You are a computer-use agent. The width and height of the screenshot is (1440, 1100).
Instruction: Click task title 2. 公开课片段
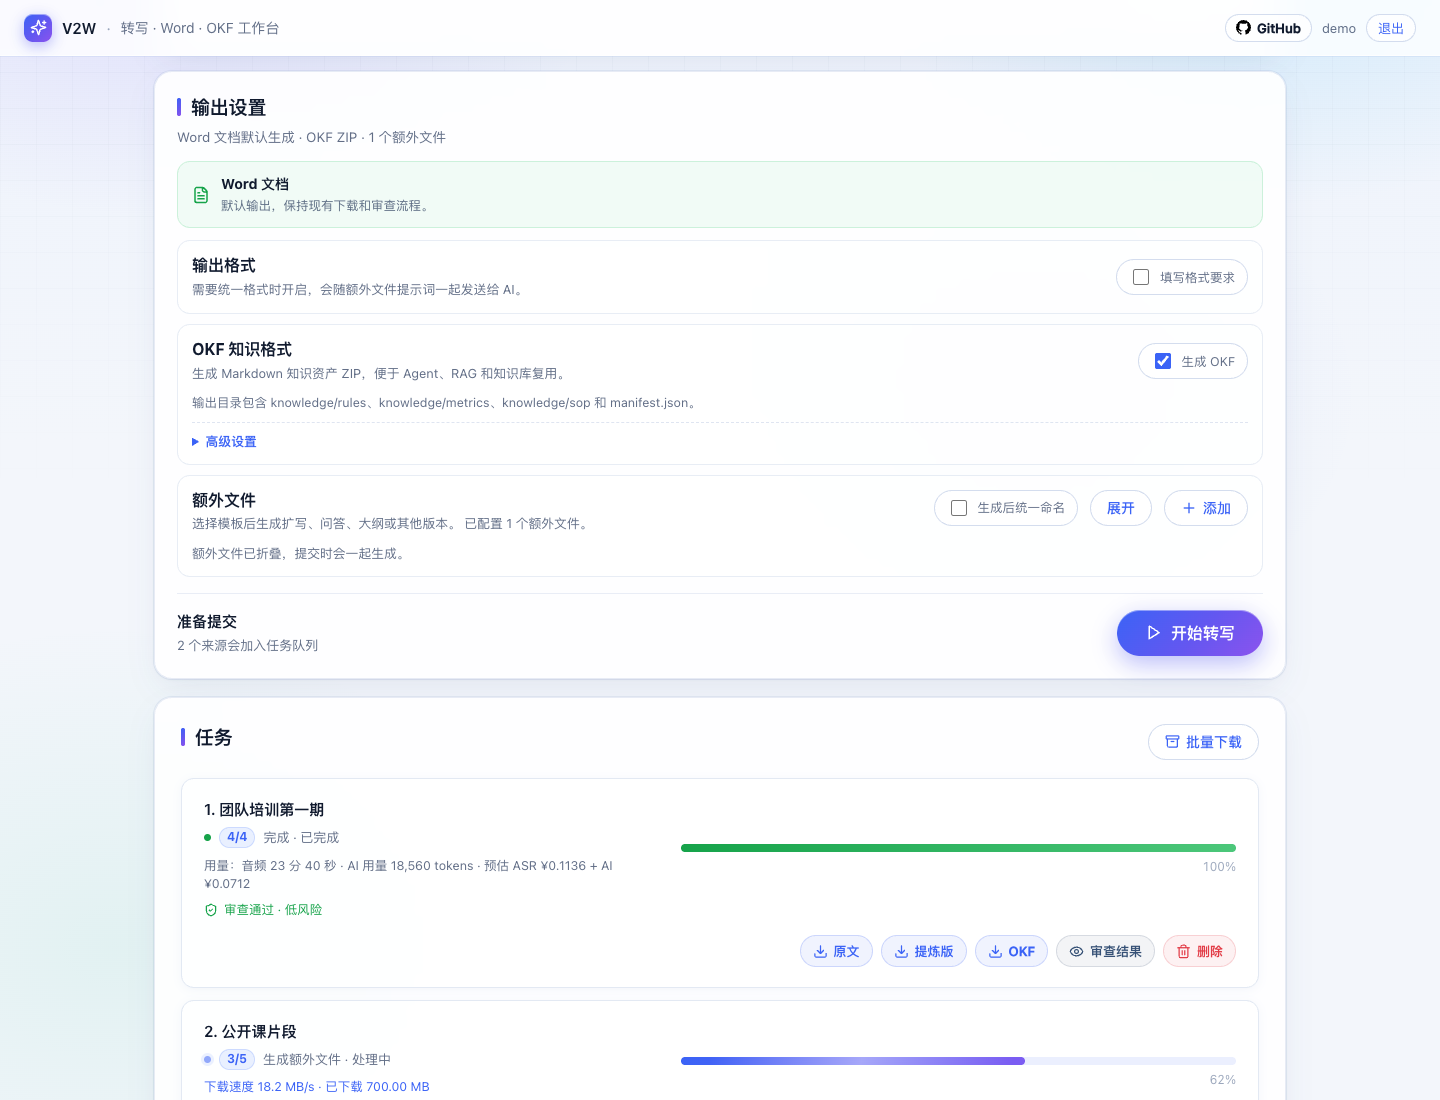coord(250,1032)
